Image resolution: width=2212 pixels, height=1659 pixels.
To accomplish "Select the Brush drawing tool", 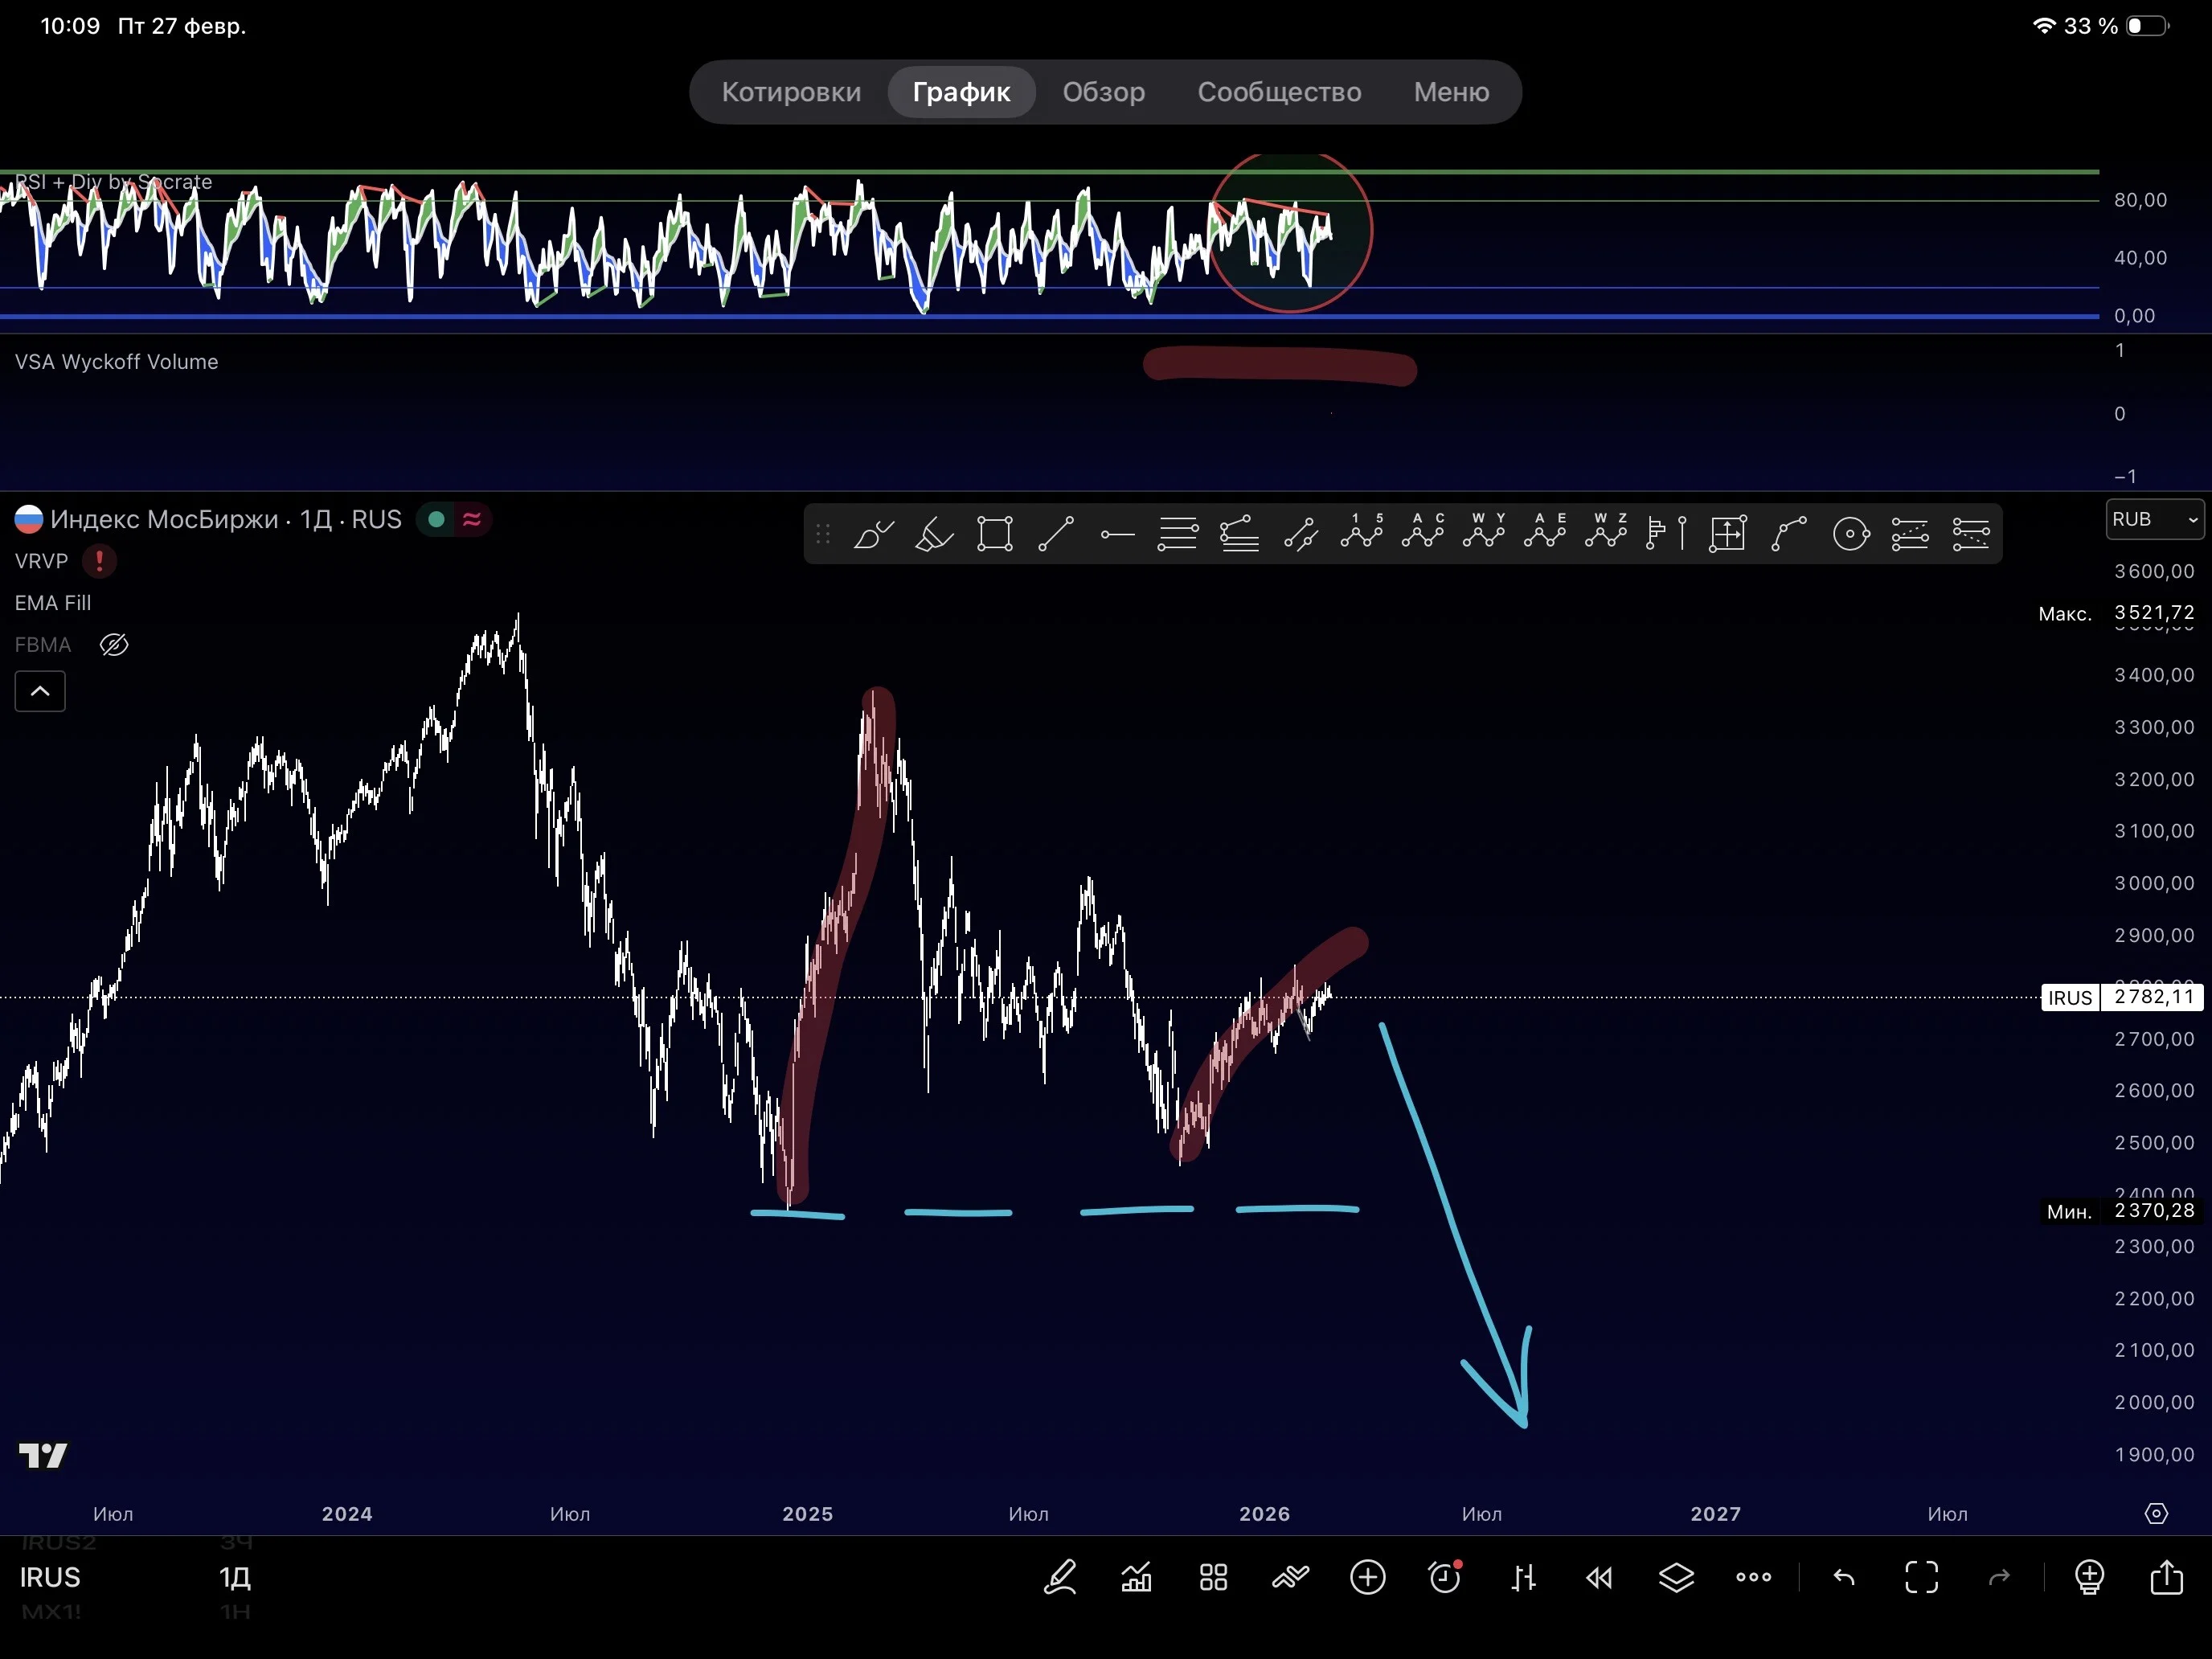I will click(873, 534).
